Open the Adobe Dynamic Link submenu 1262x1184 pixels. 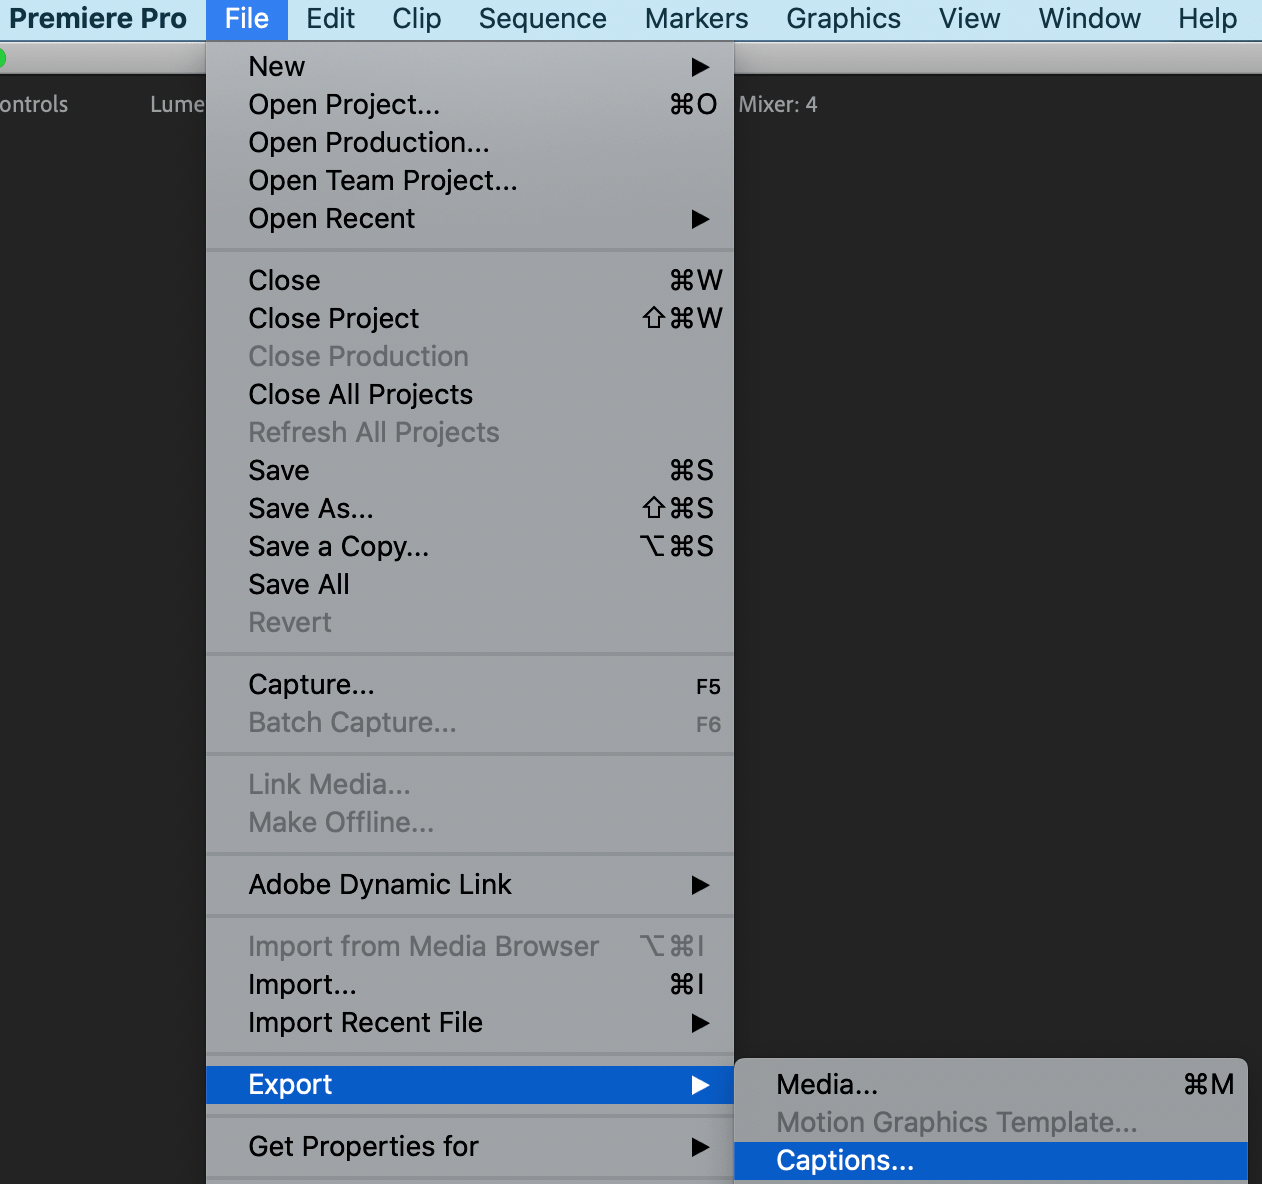(380, 885)
